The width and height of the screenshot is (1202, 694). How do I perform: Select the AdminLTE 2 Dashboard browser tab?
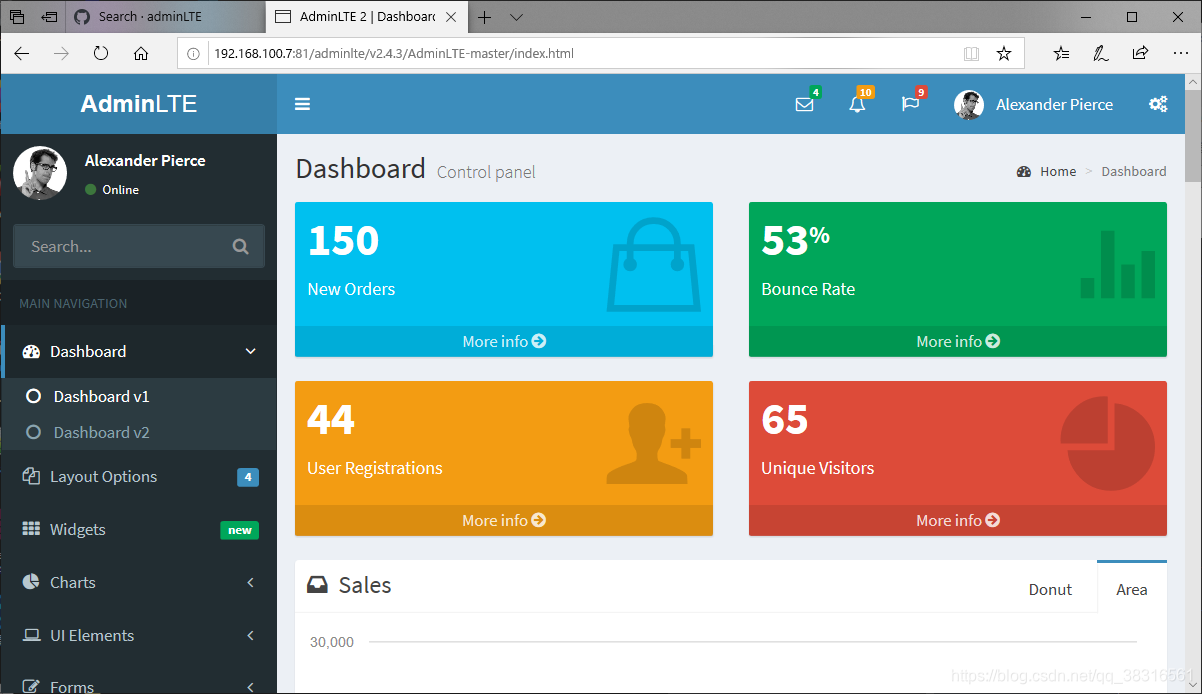click(x=366, y=17)
